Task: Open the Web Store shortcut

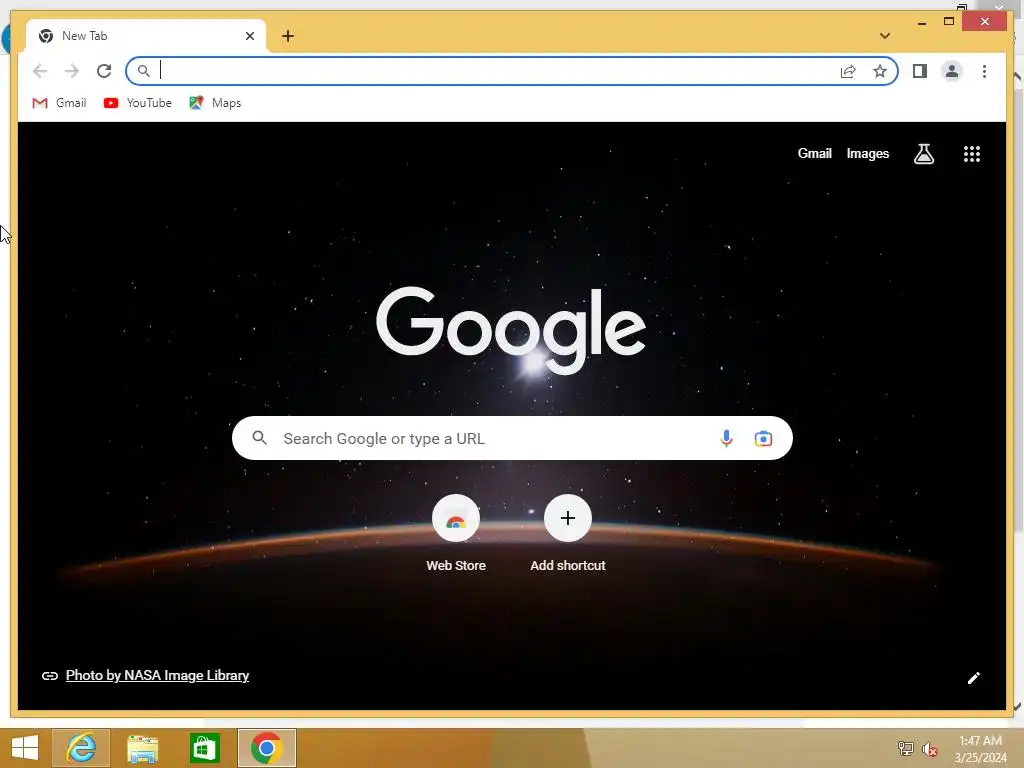Action: pos(456,534)
